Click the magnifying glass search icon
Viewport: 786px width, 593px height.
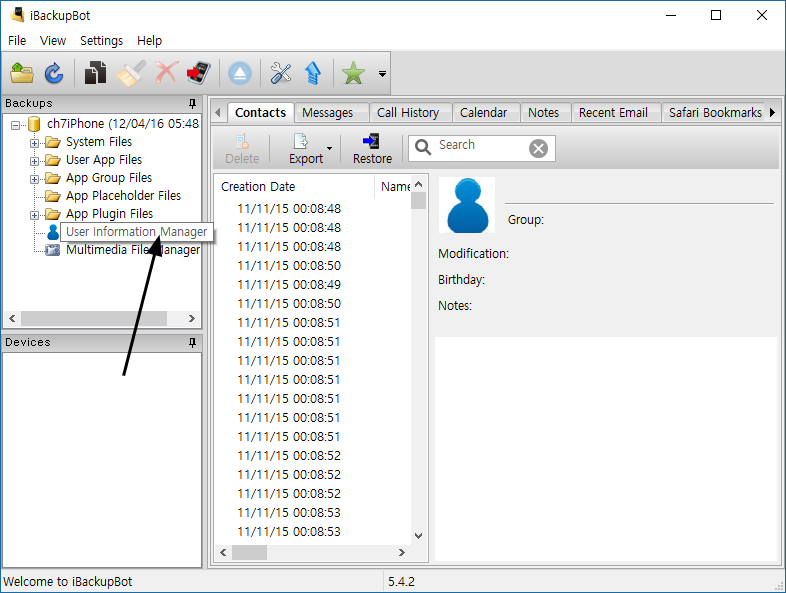423,147
